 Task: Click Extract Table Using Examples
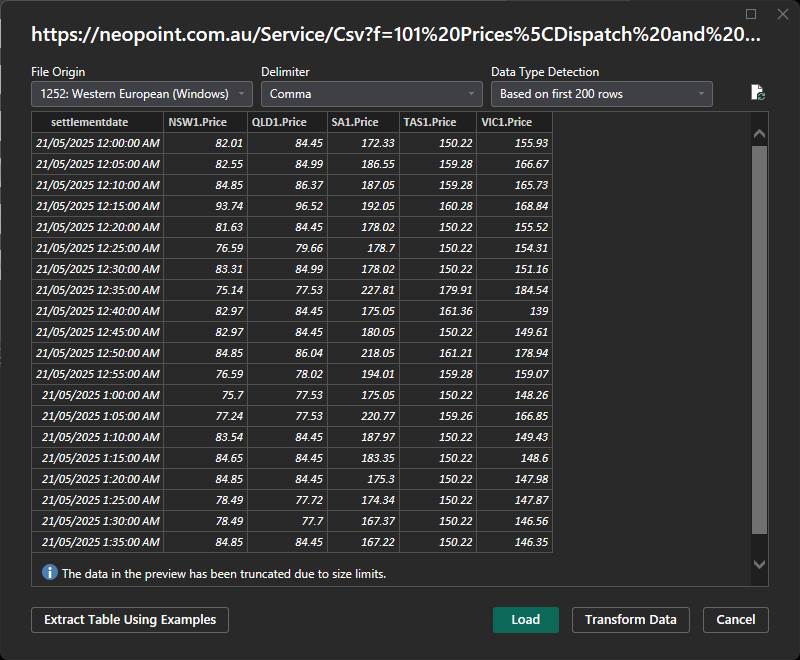[x=130, y=620]
